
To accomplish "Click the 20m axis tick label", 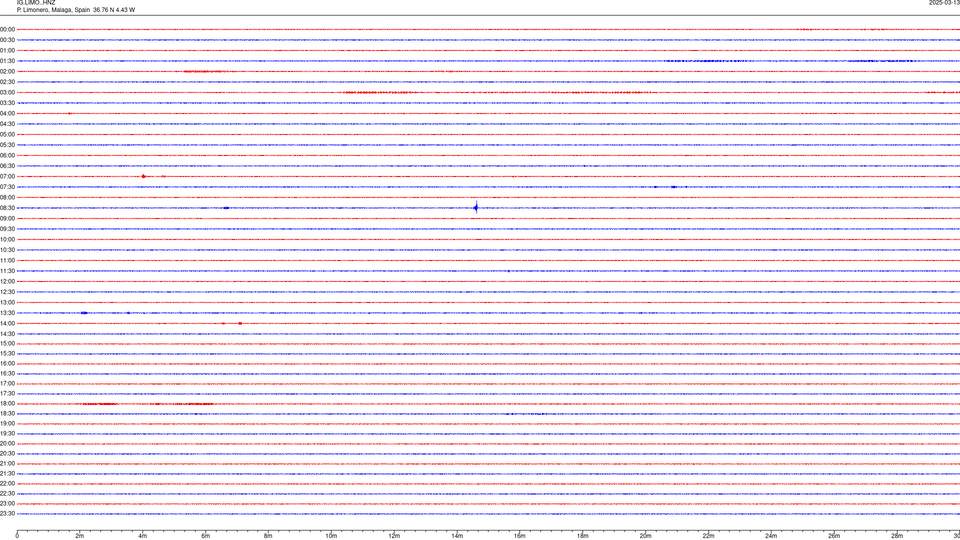I will pos(645,536).
